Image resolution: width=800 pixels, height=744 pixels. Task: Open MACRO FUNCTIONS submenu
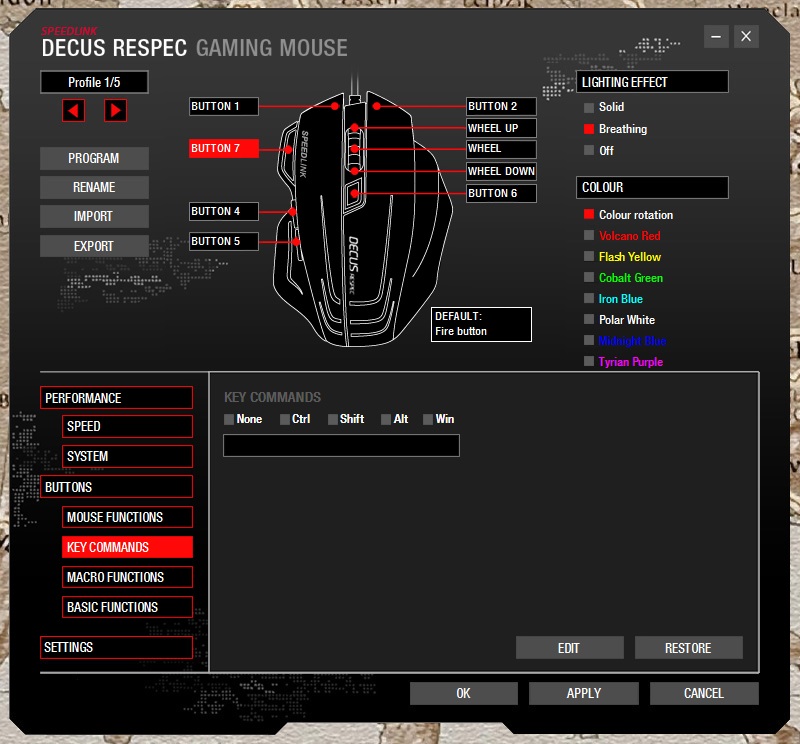tap(128, 578)
